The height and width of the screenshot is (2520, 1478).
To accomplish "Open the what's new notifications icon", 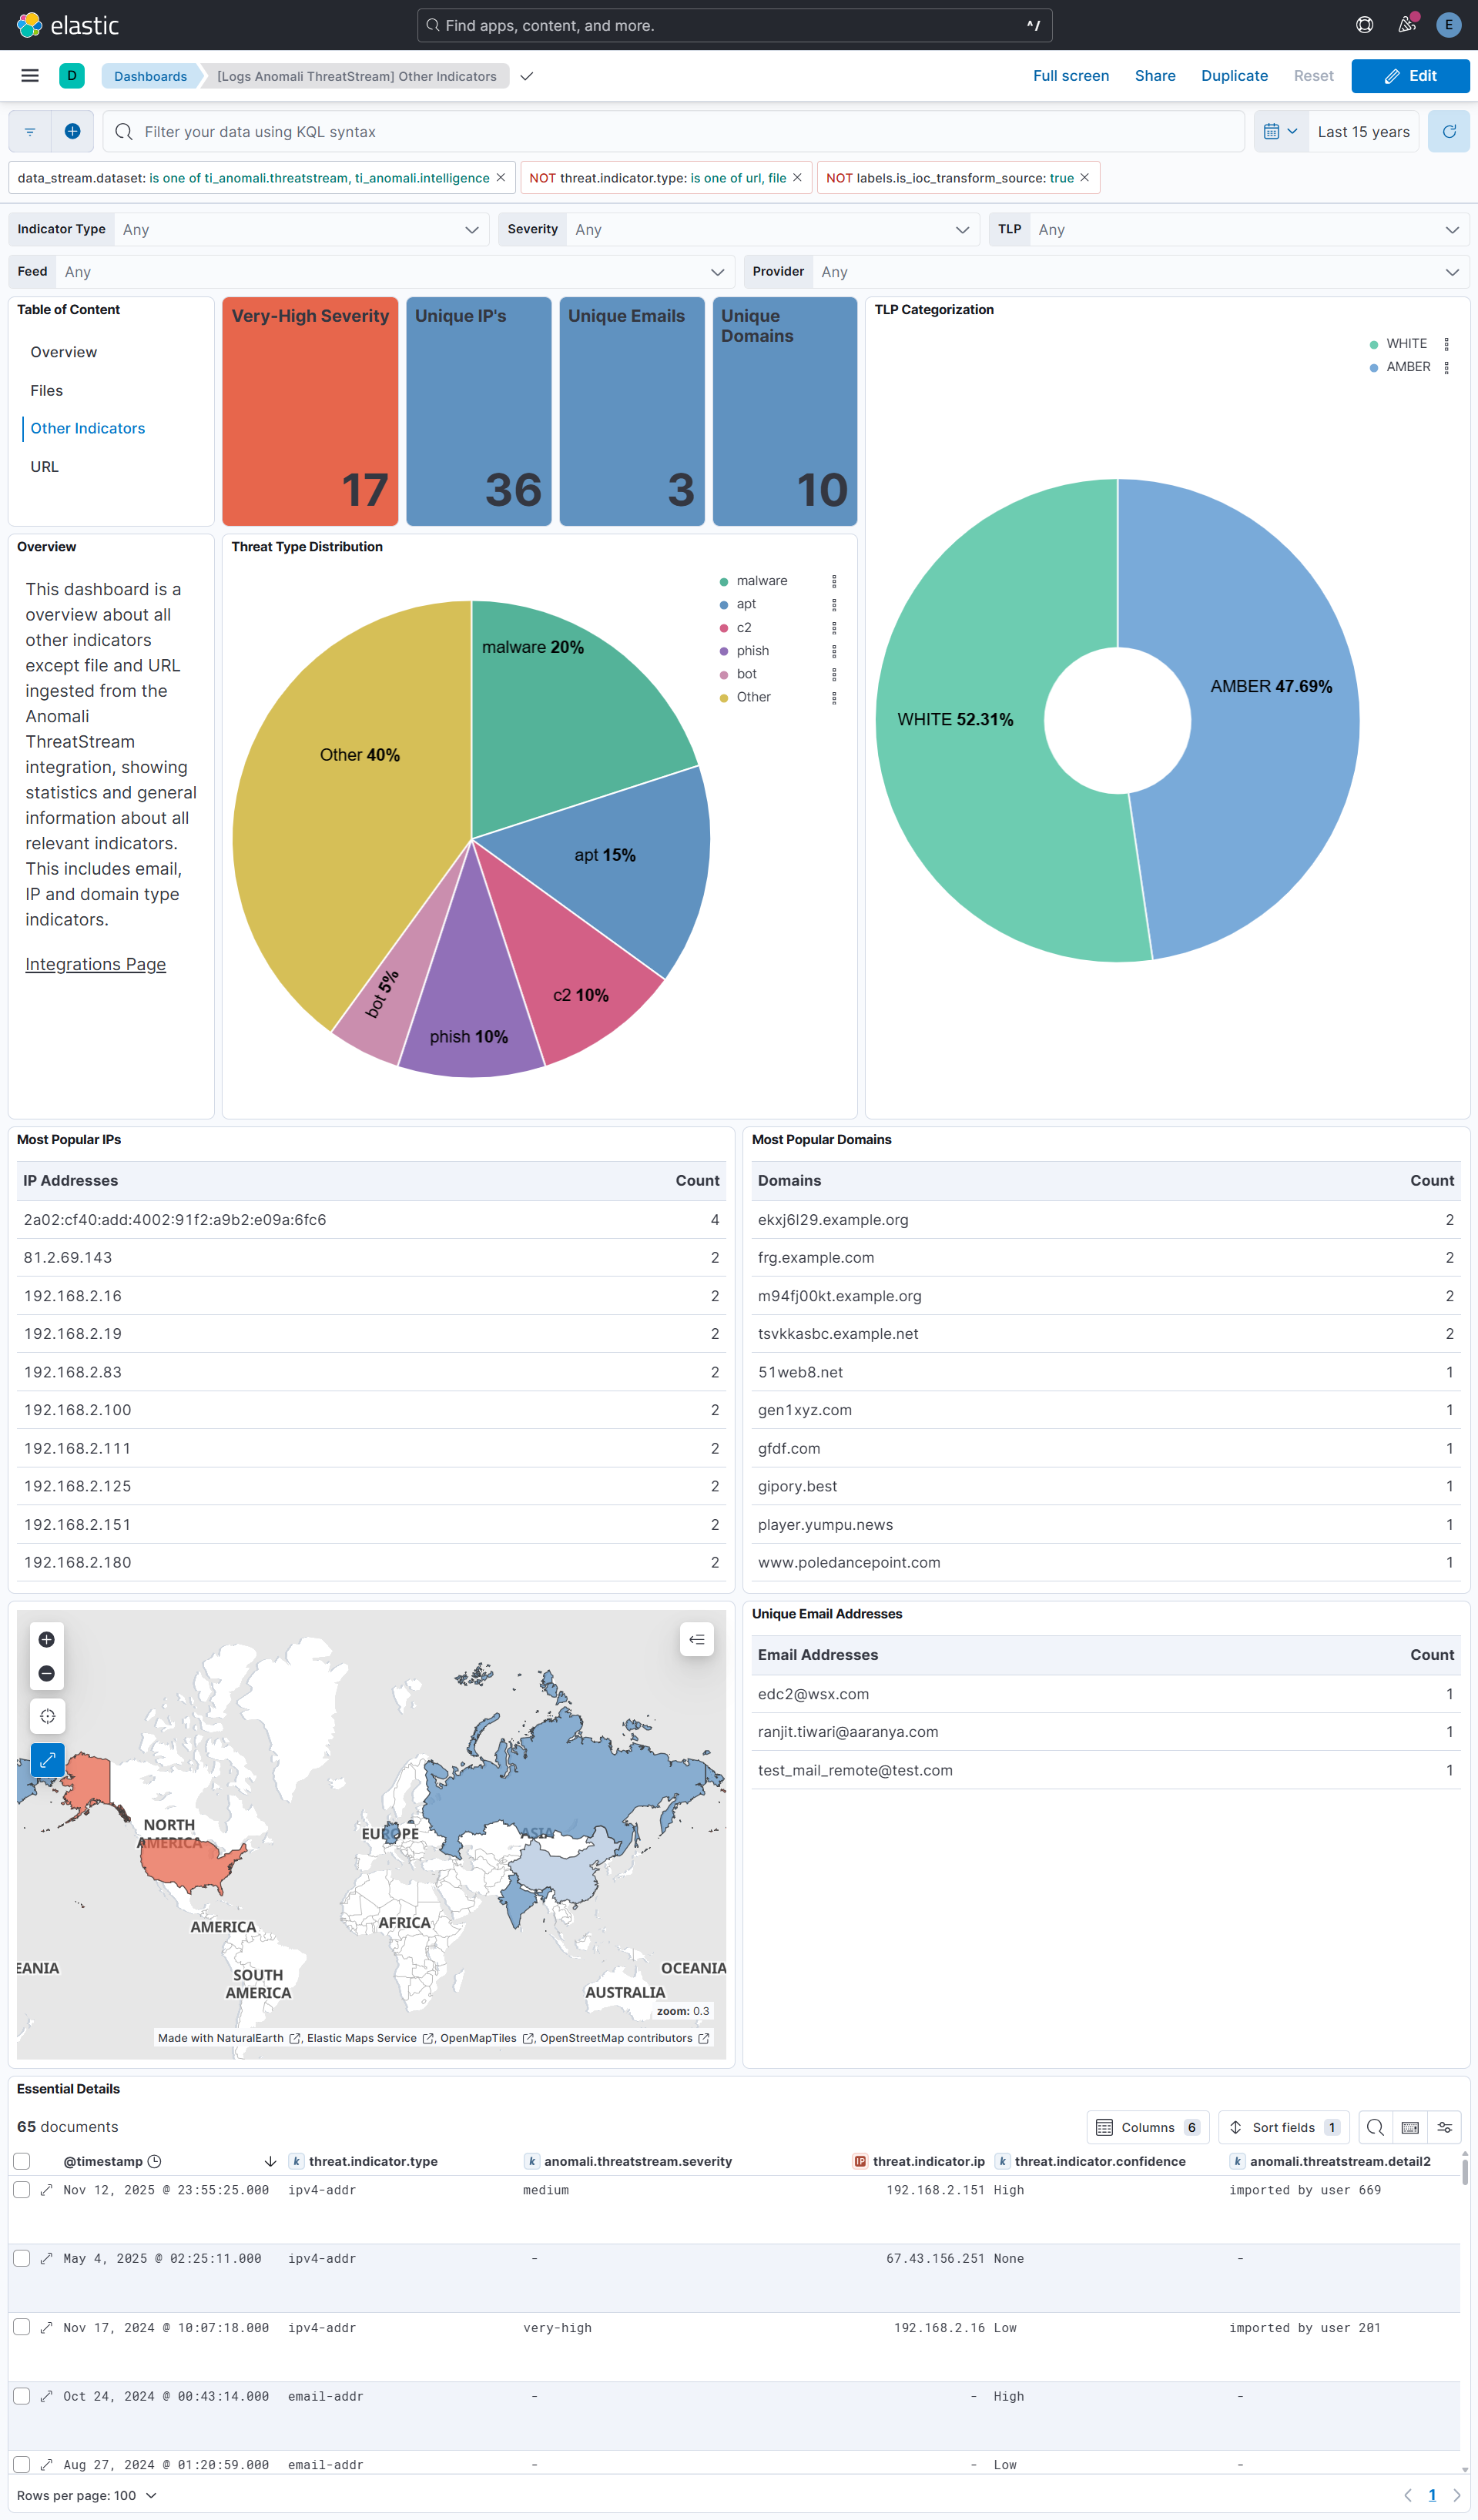I will point(1406,25).
